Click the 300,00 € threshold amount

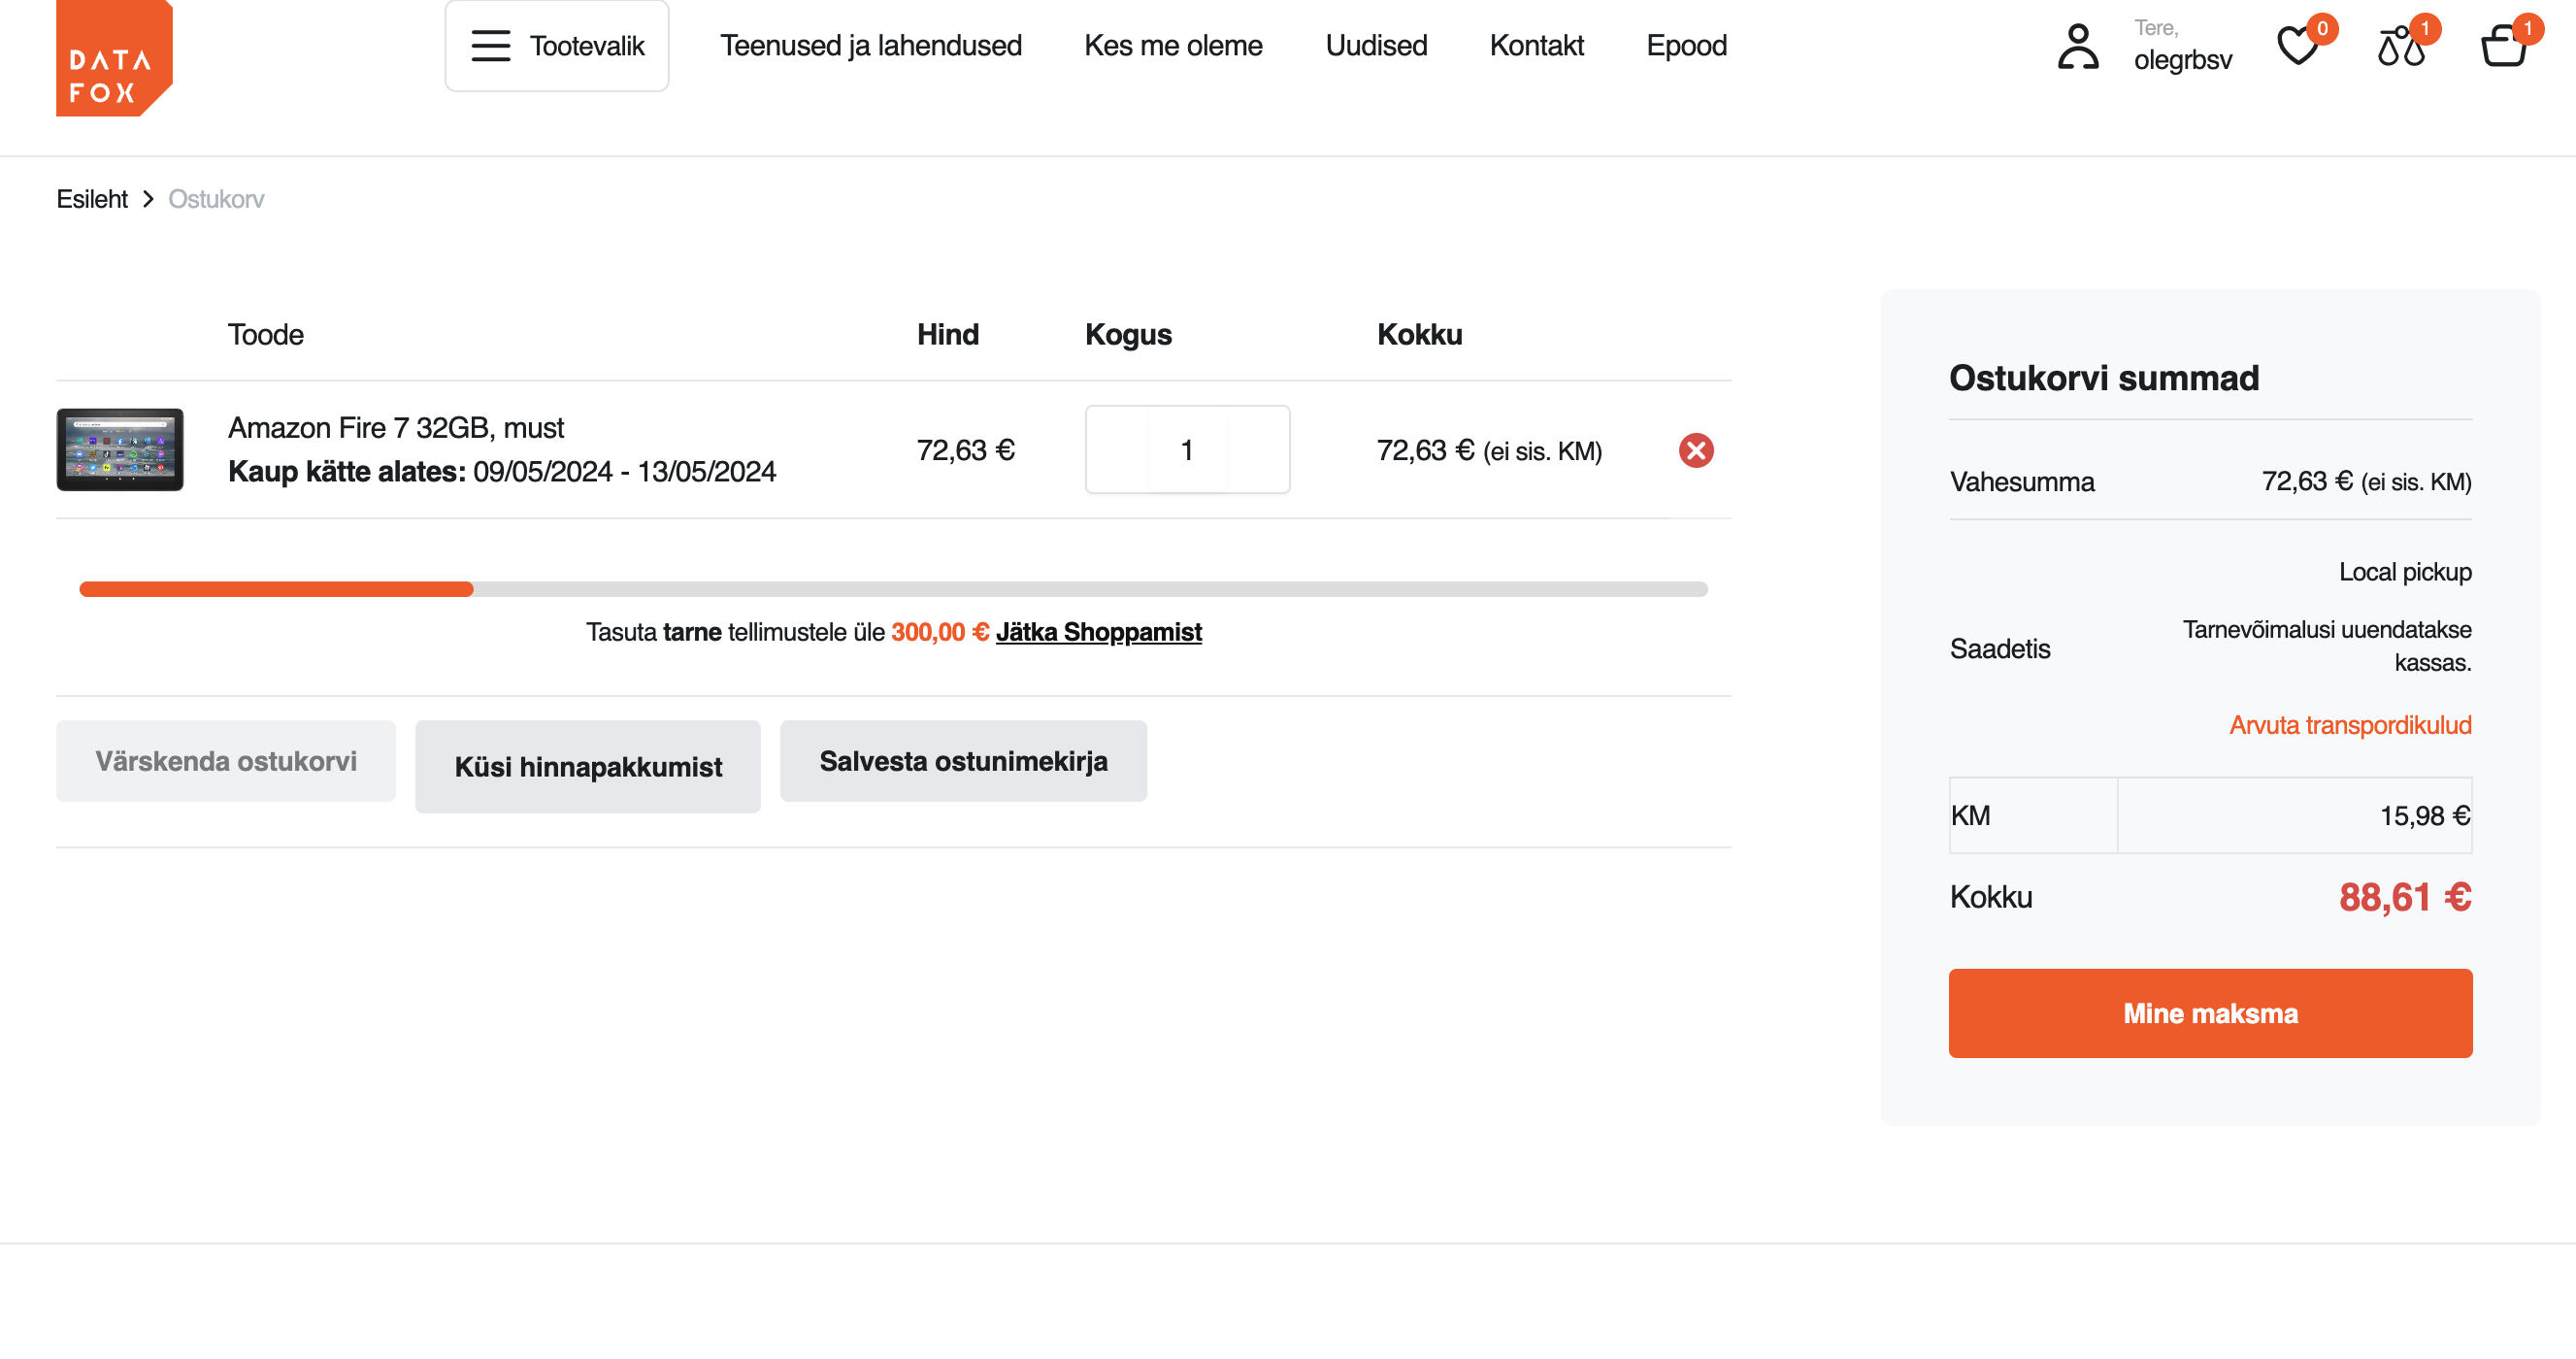[x=939, y=632]
